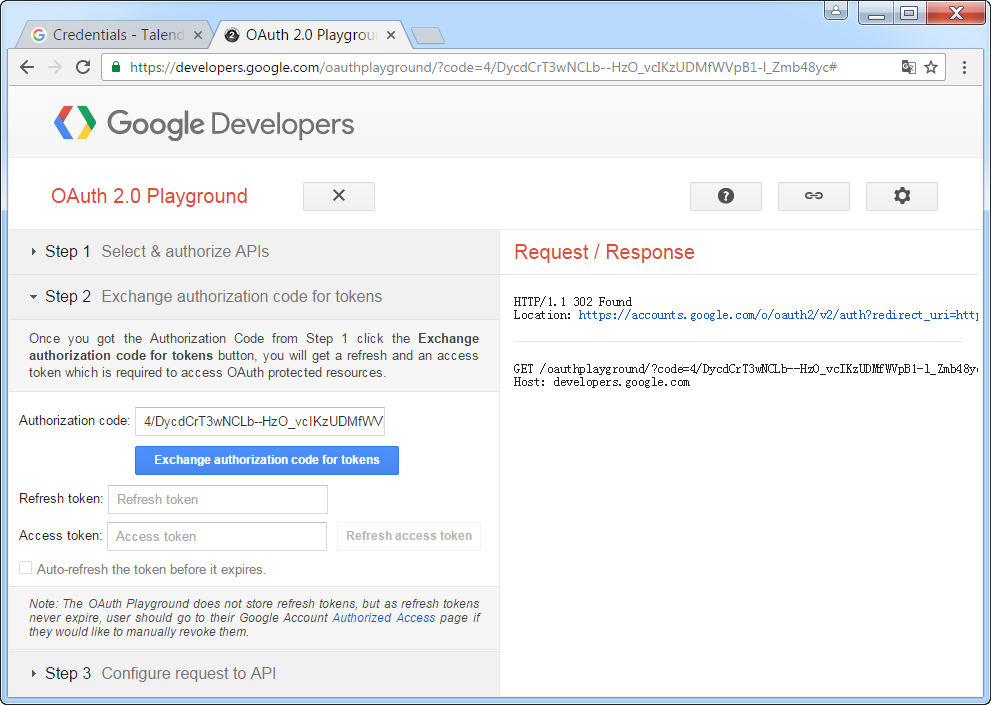Open the Authorized Access link
Image resolution: width=991 pixels, height=705 pixels.
click(x=384, y=618)
